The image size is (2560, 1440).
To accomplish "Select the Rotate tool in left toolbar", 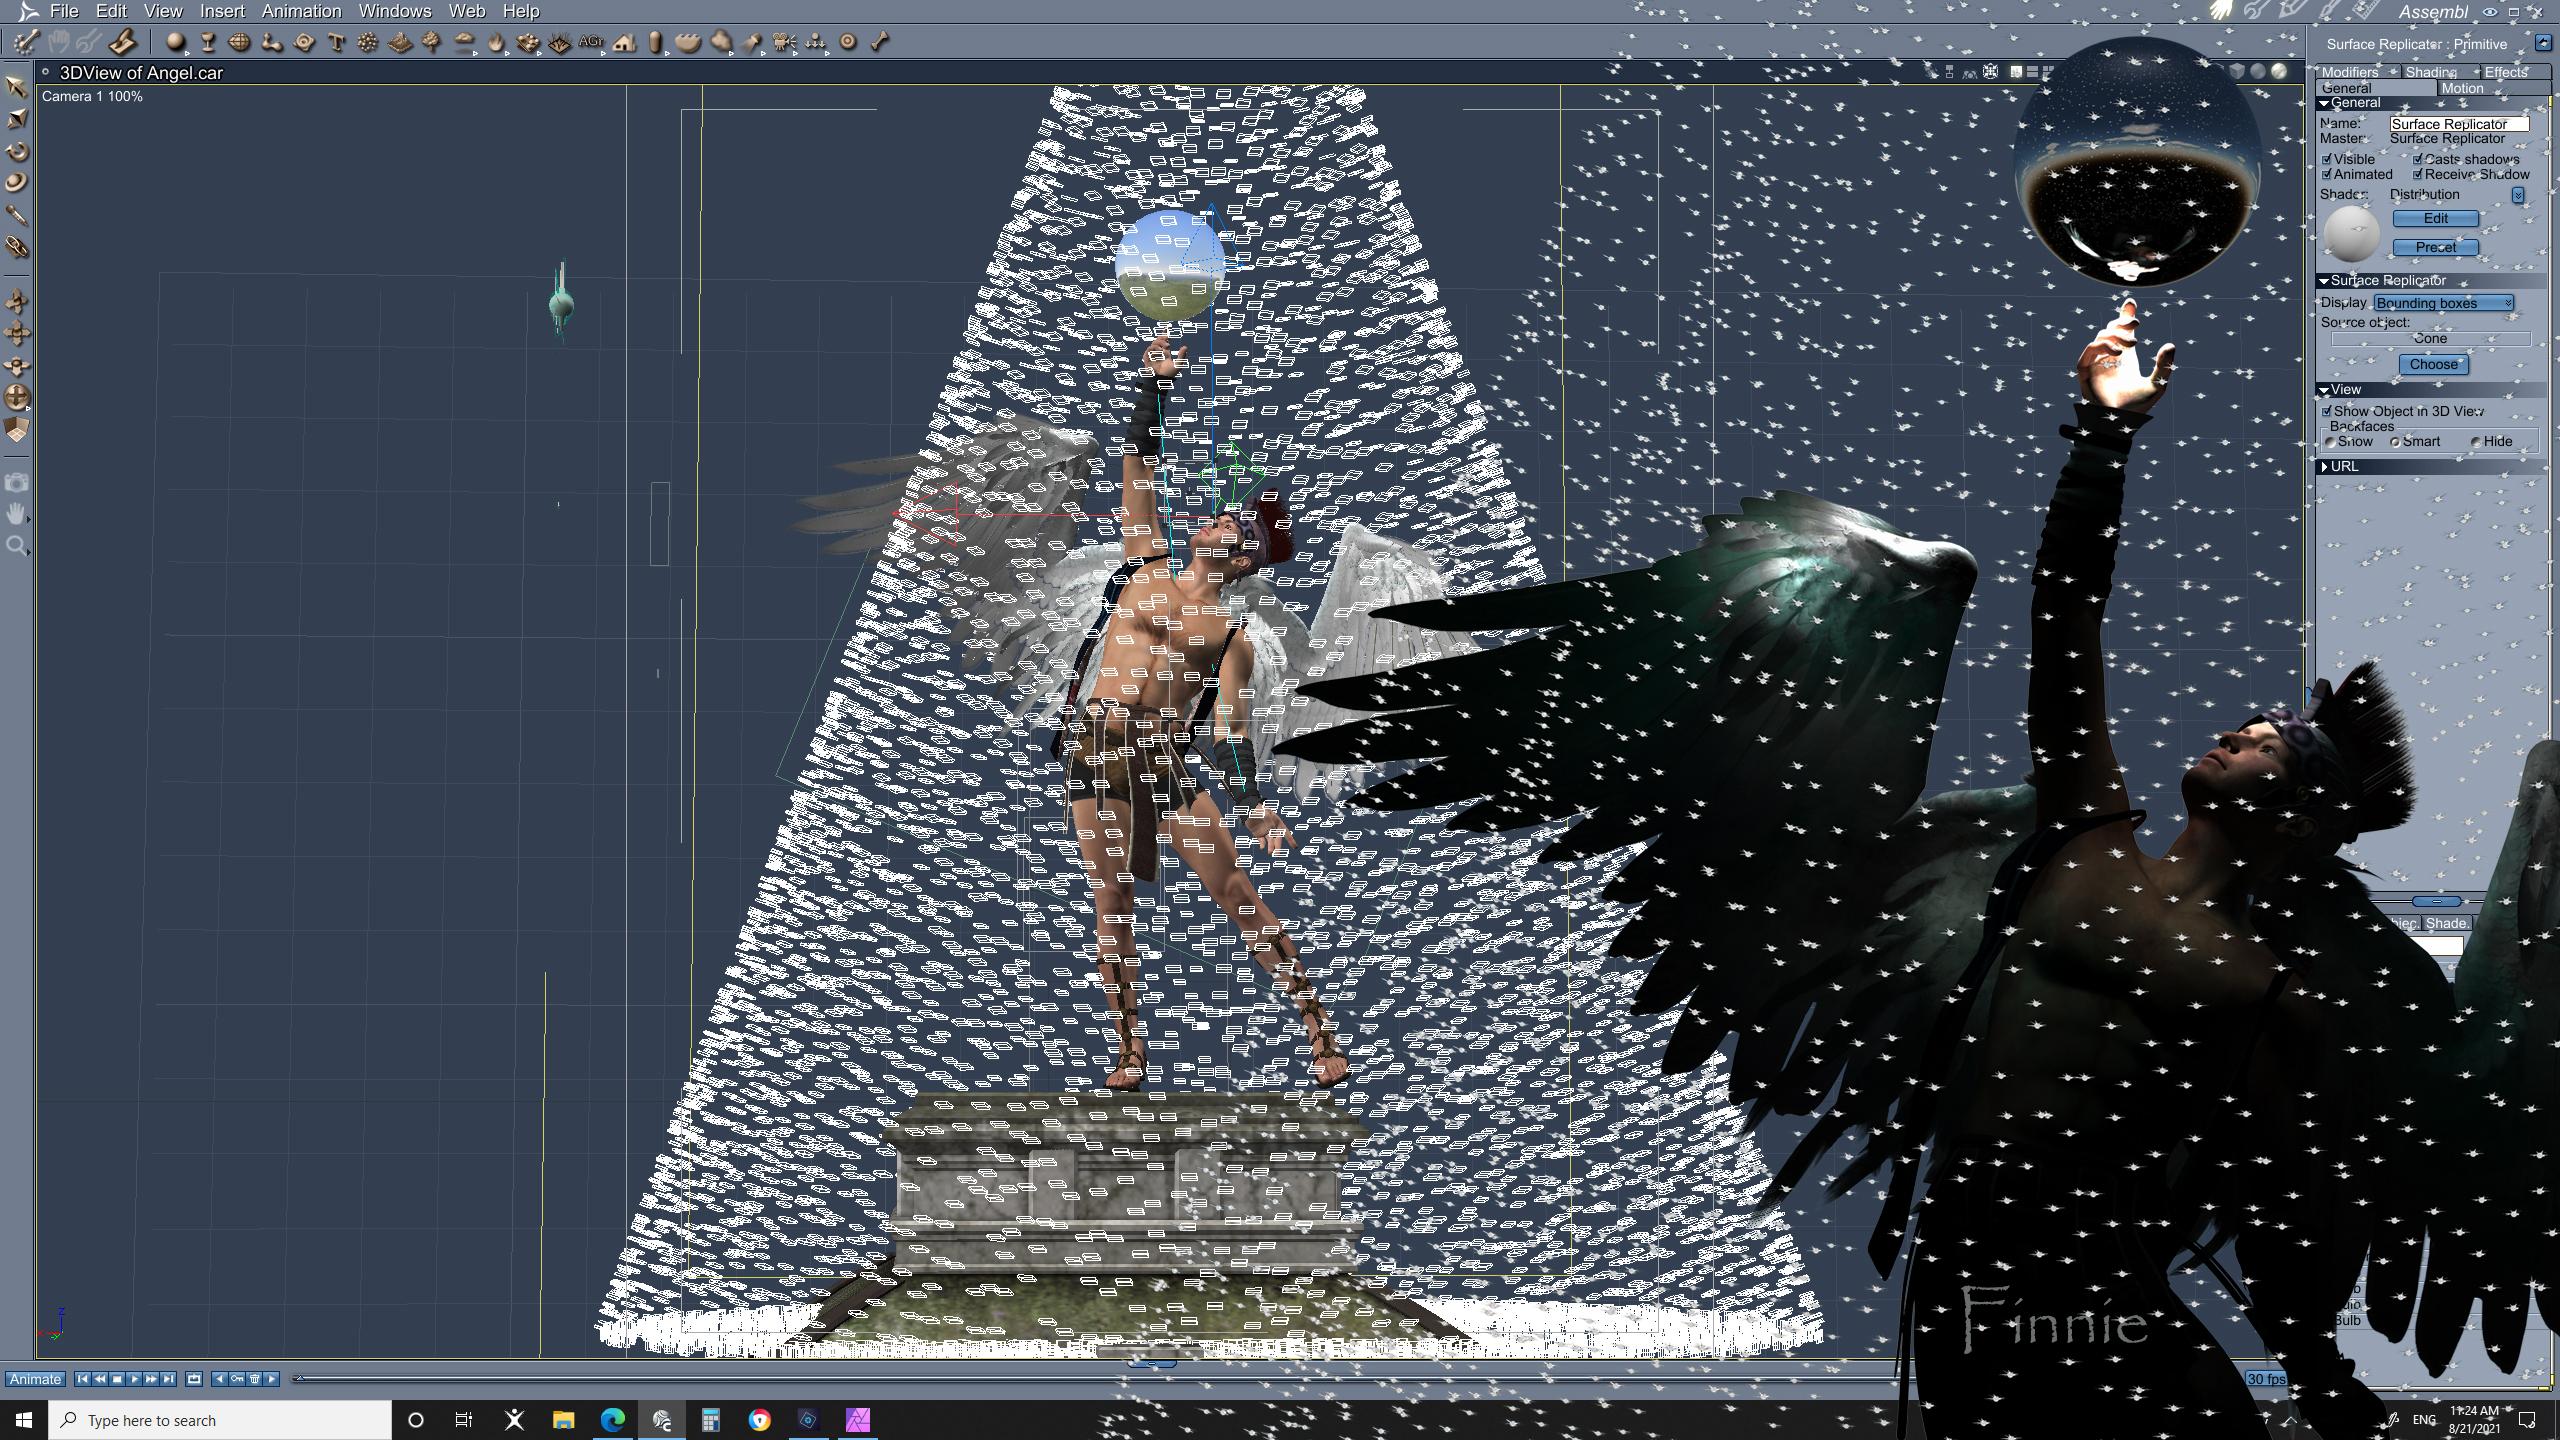I will pos(16,151).
